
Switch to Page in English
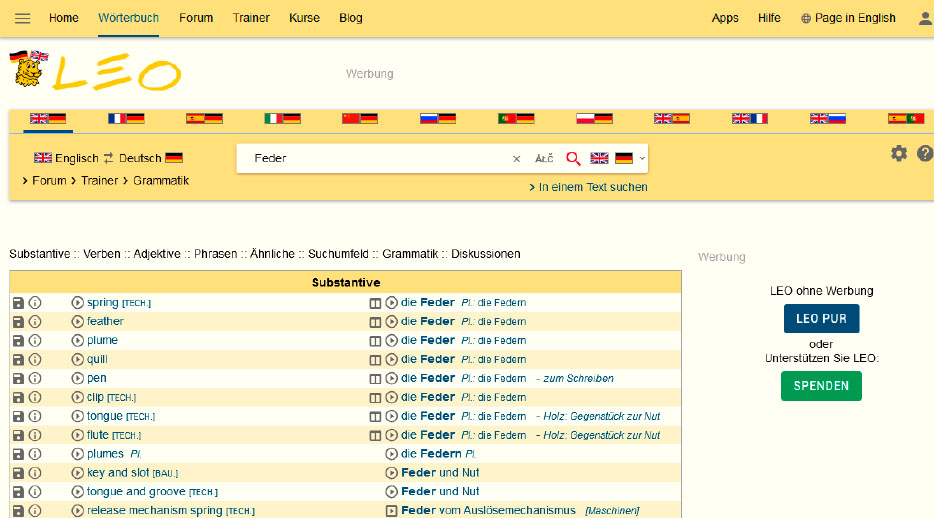(x=848, y=18)
